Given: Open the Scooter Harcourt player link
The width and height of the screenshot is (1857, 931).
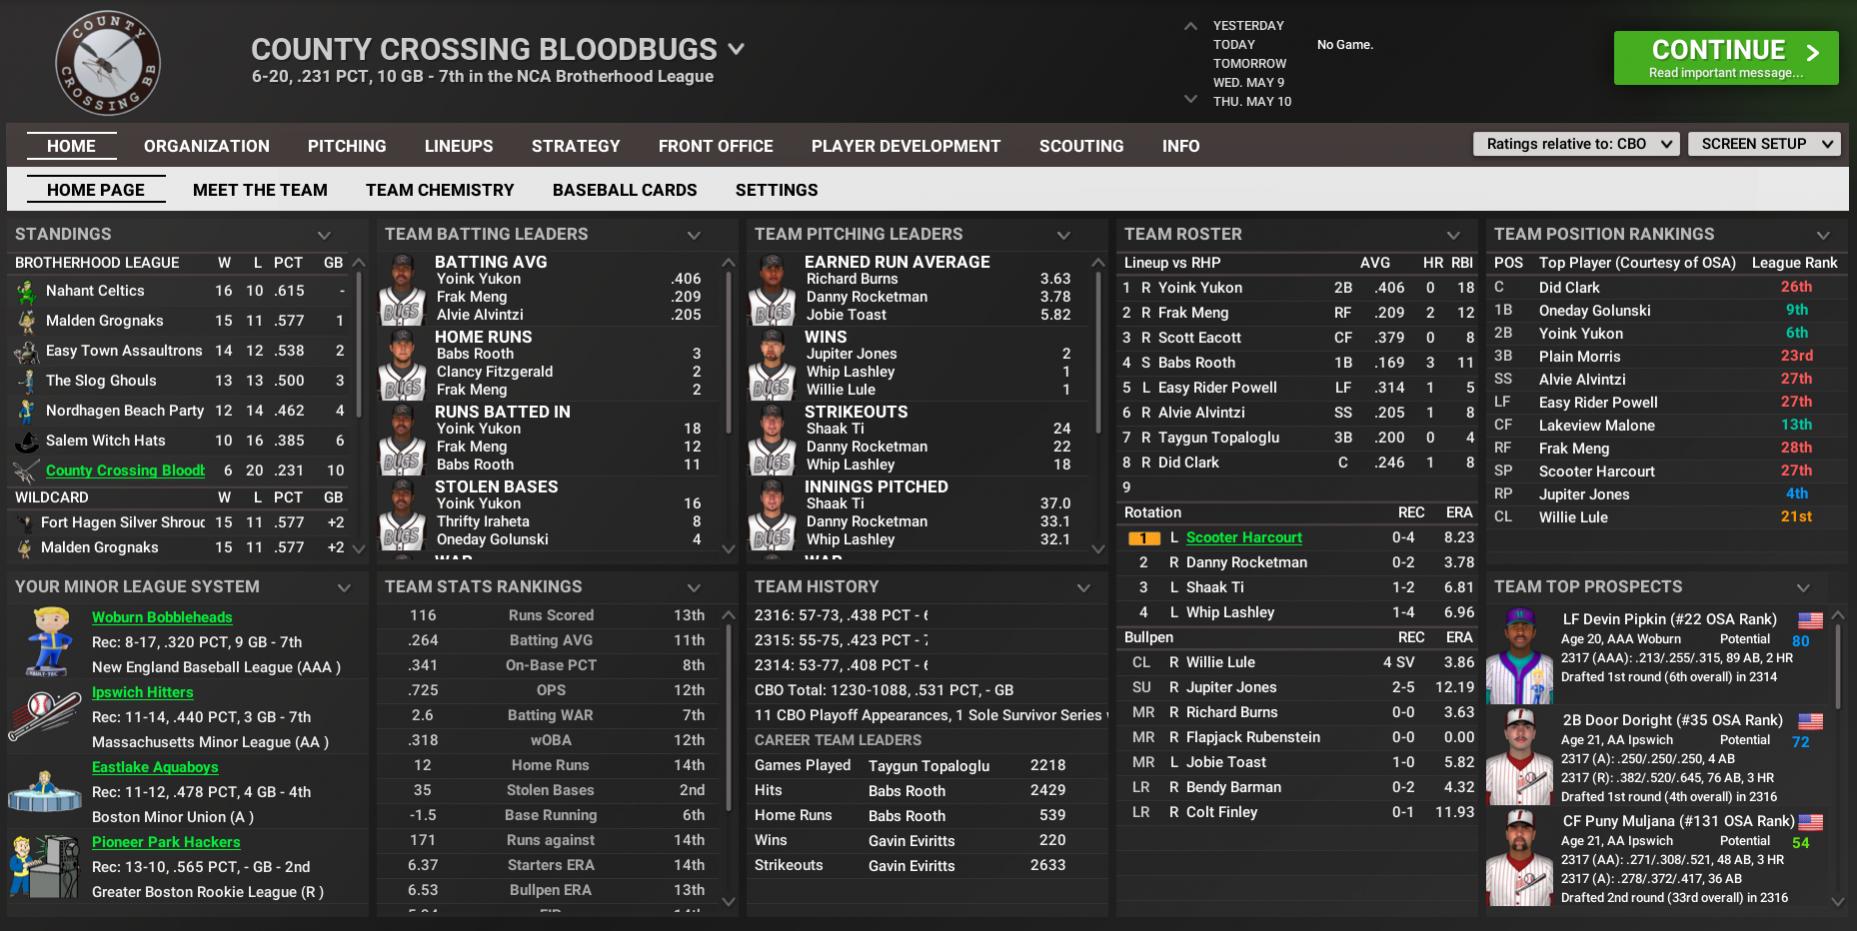Looking at the screenshot, I should tap(1243, 537).
